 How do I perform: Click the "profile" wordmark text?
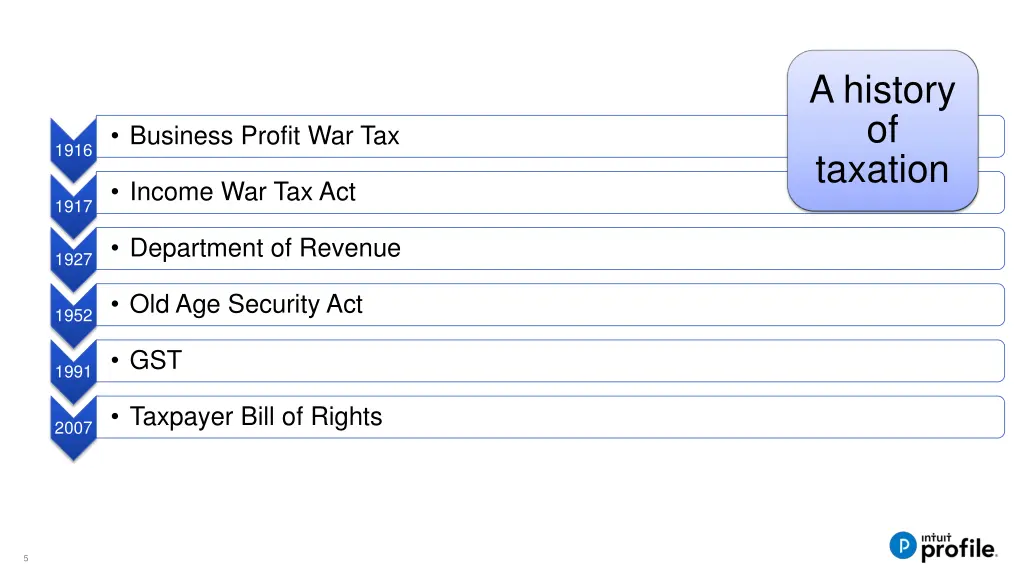pyautogui.click(x=958, y=548)
